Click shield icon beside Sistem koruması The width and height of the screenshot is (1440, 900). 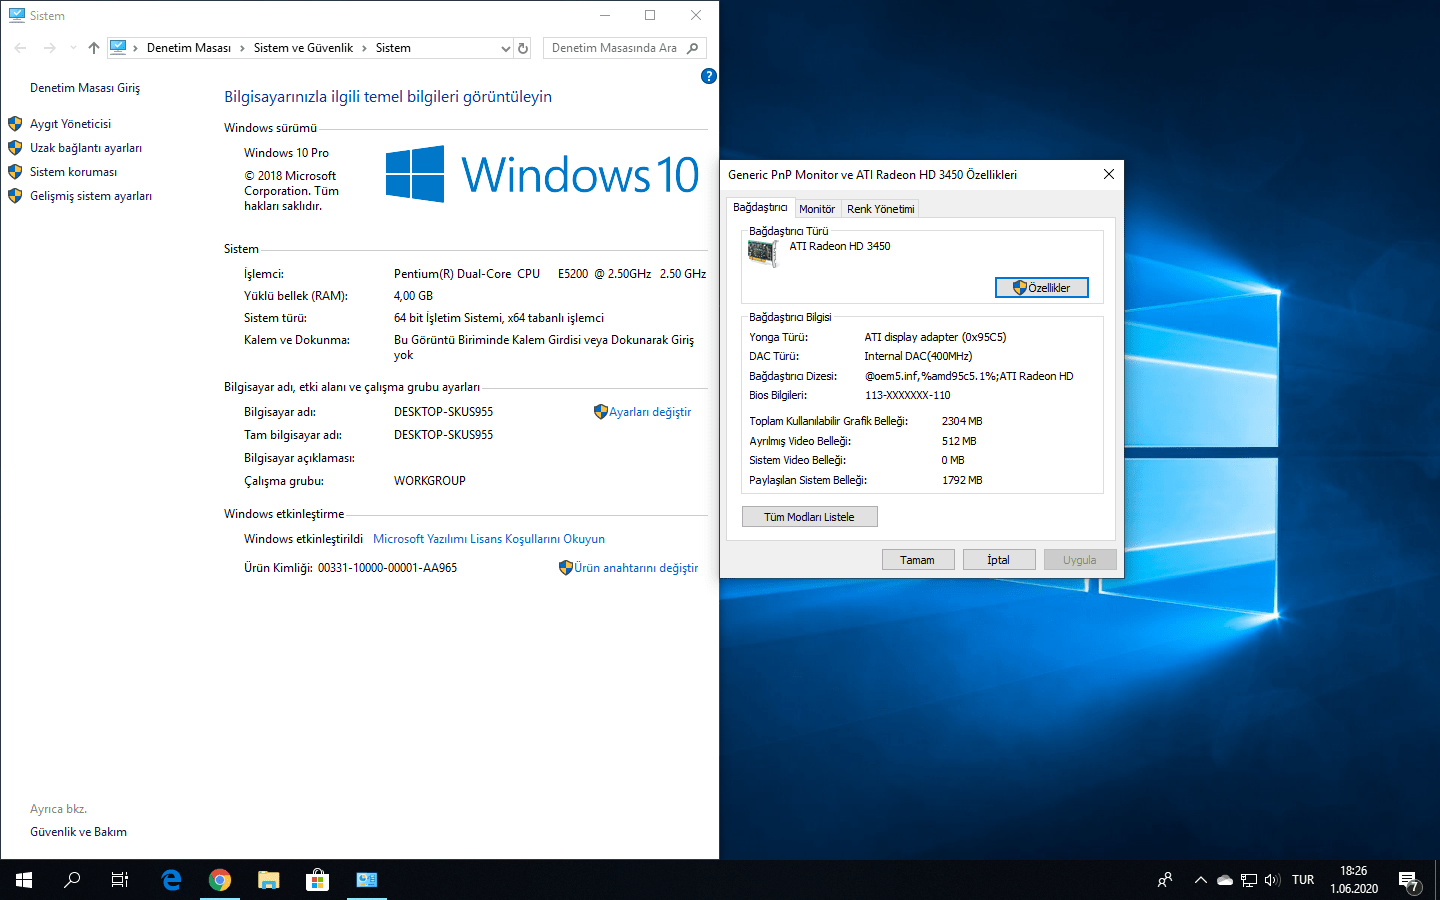pyautogui.click(x=15, y=172)
